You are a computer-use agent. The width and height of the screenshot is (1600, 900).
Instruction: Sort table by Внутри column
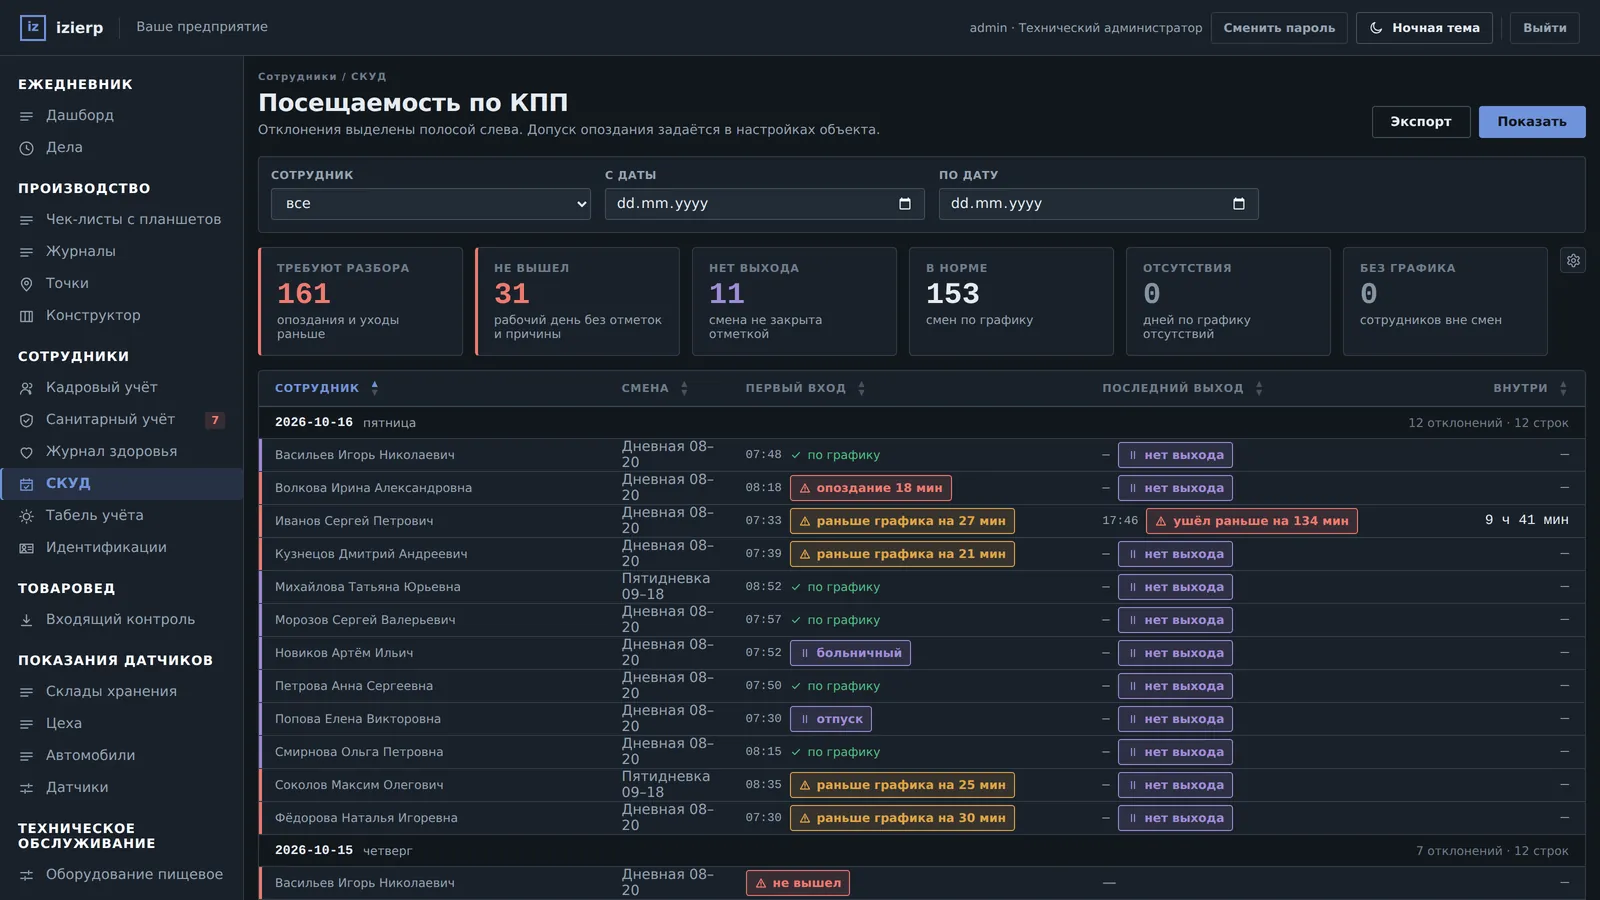pos(1531,388)
